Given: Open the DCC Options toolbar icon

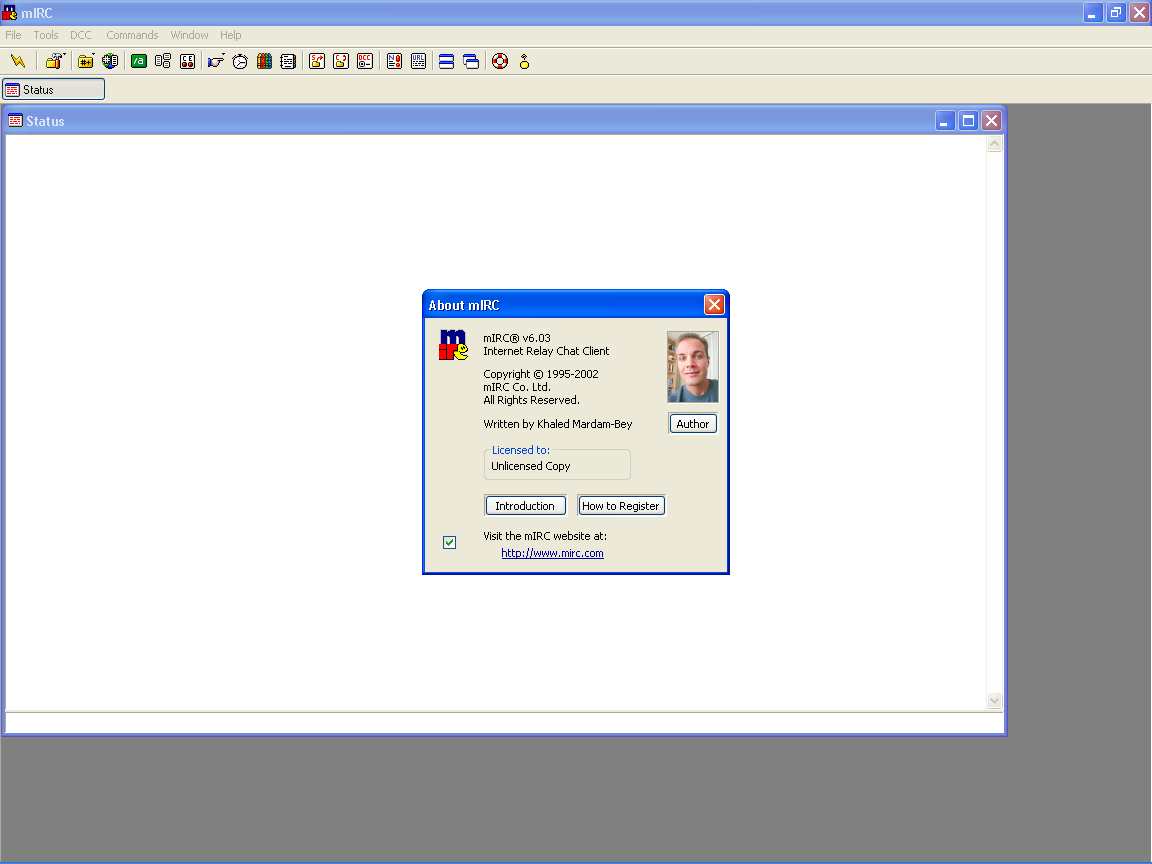Looking at the screenshot, I should point(365,62).
